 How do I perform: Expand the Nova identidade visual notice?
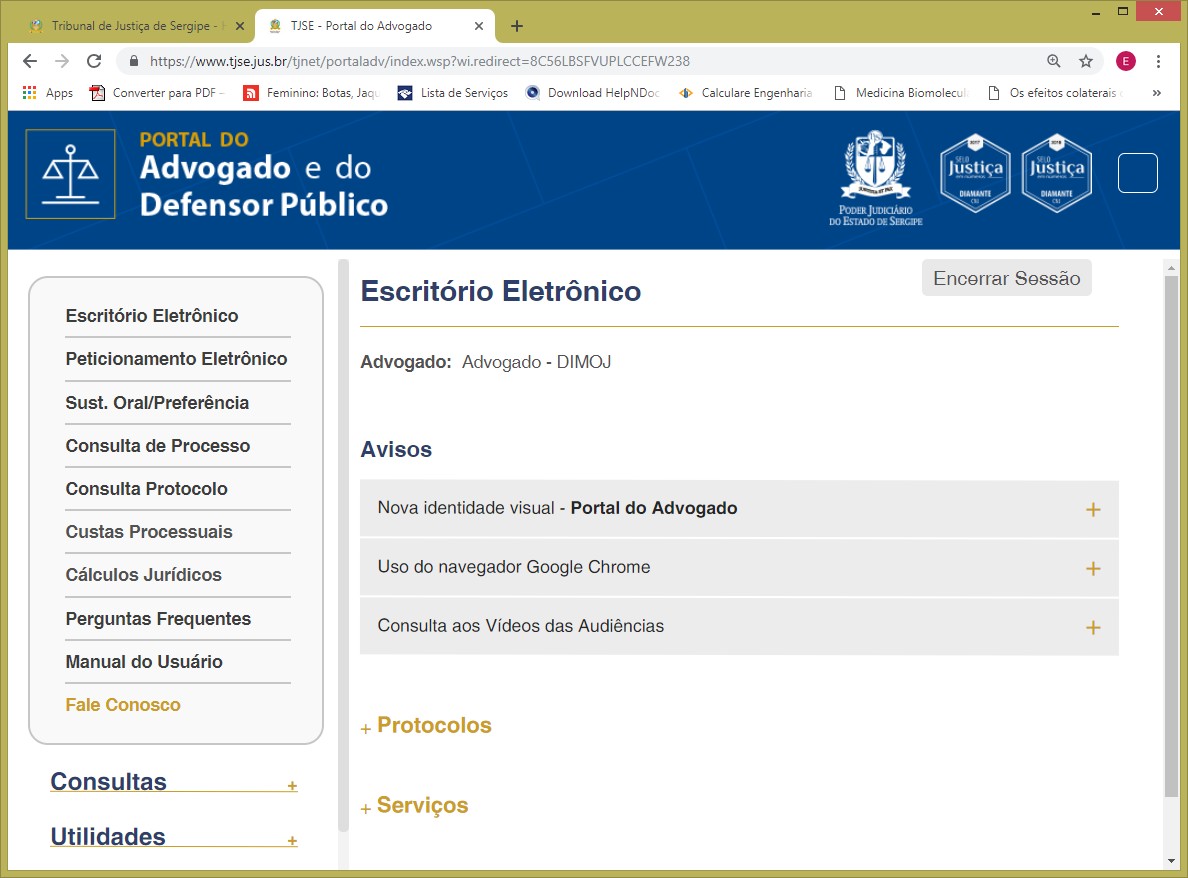coord(1092,509)
